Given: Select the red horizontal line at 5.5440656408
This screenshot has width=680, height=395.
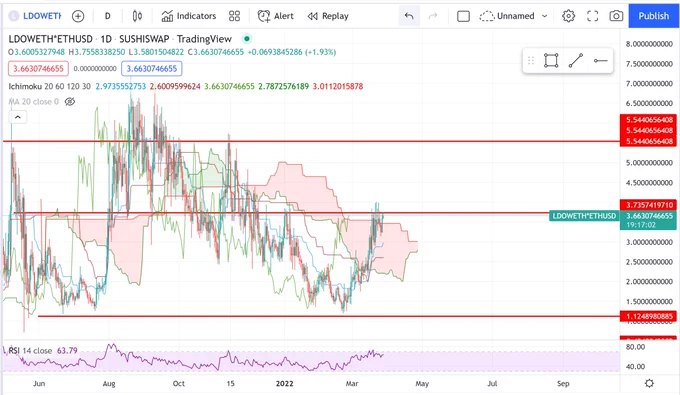Looking at the screenshot, I should point(311,141).
